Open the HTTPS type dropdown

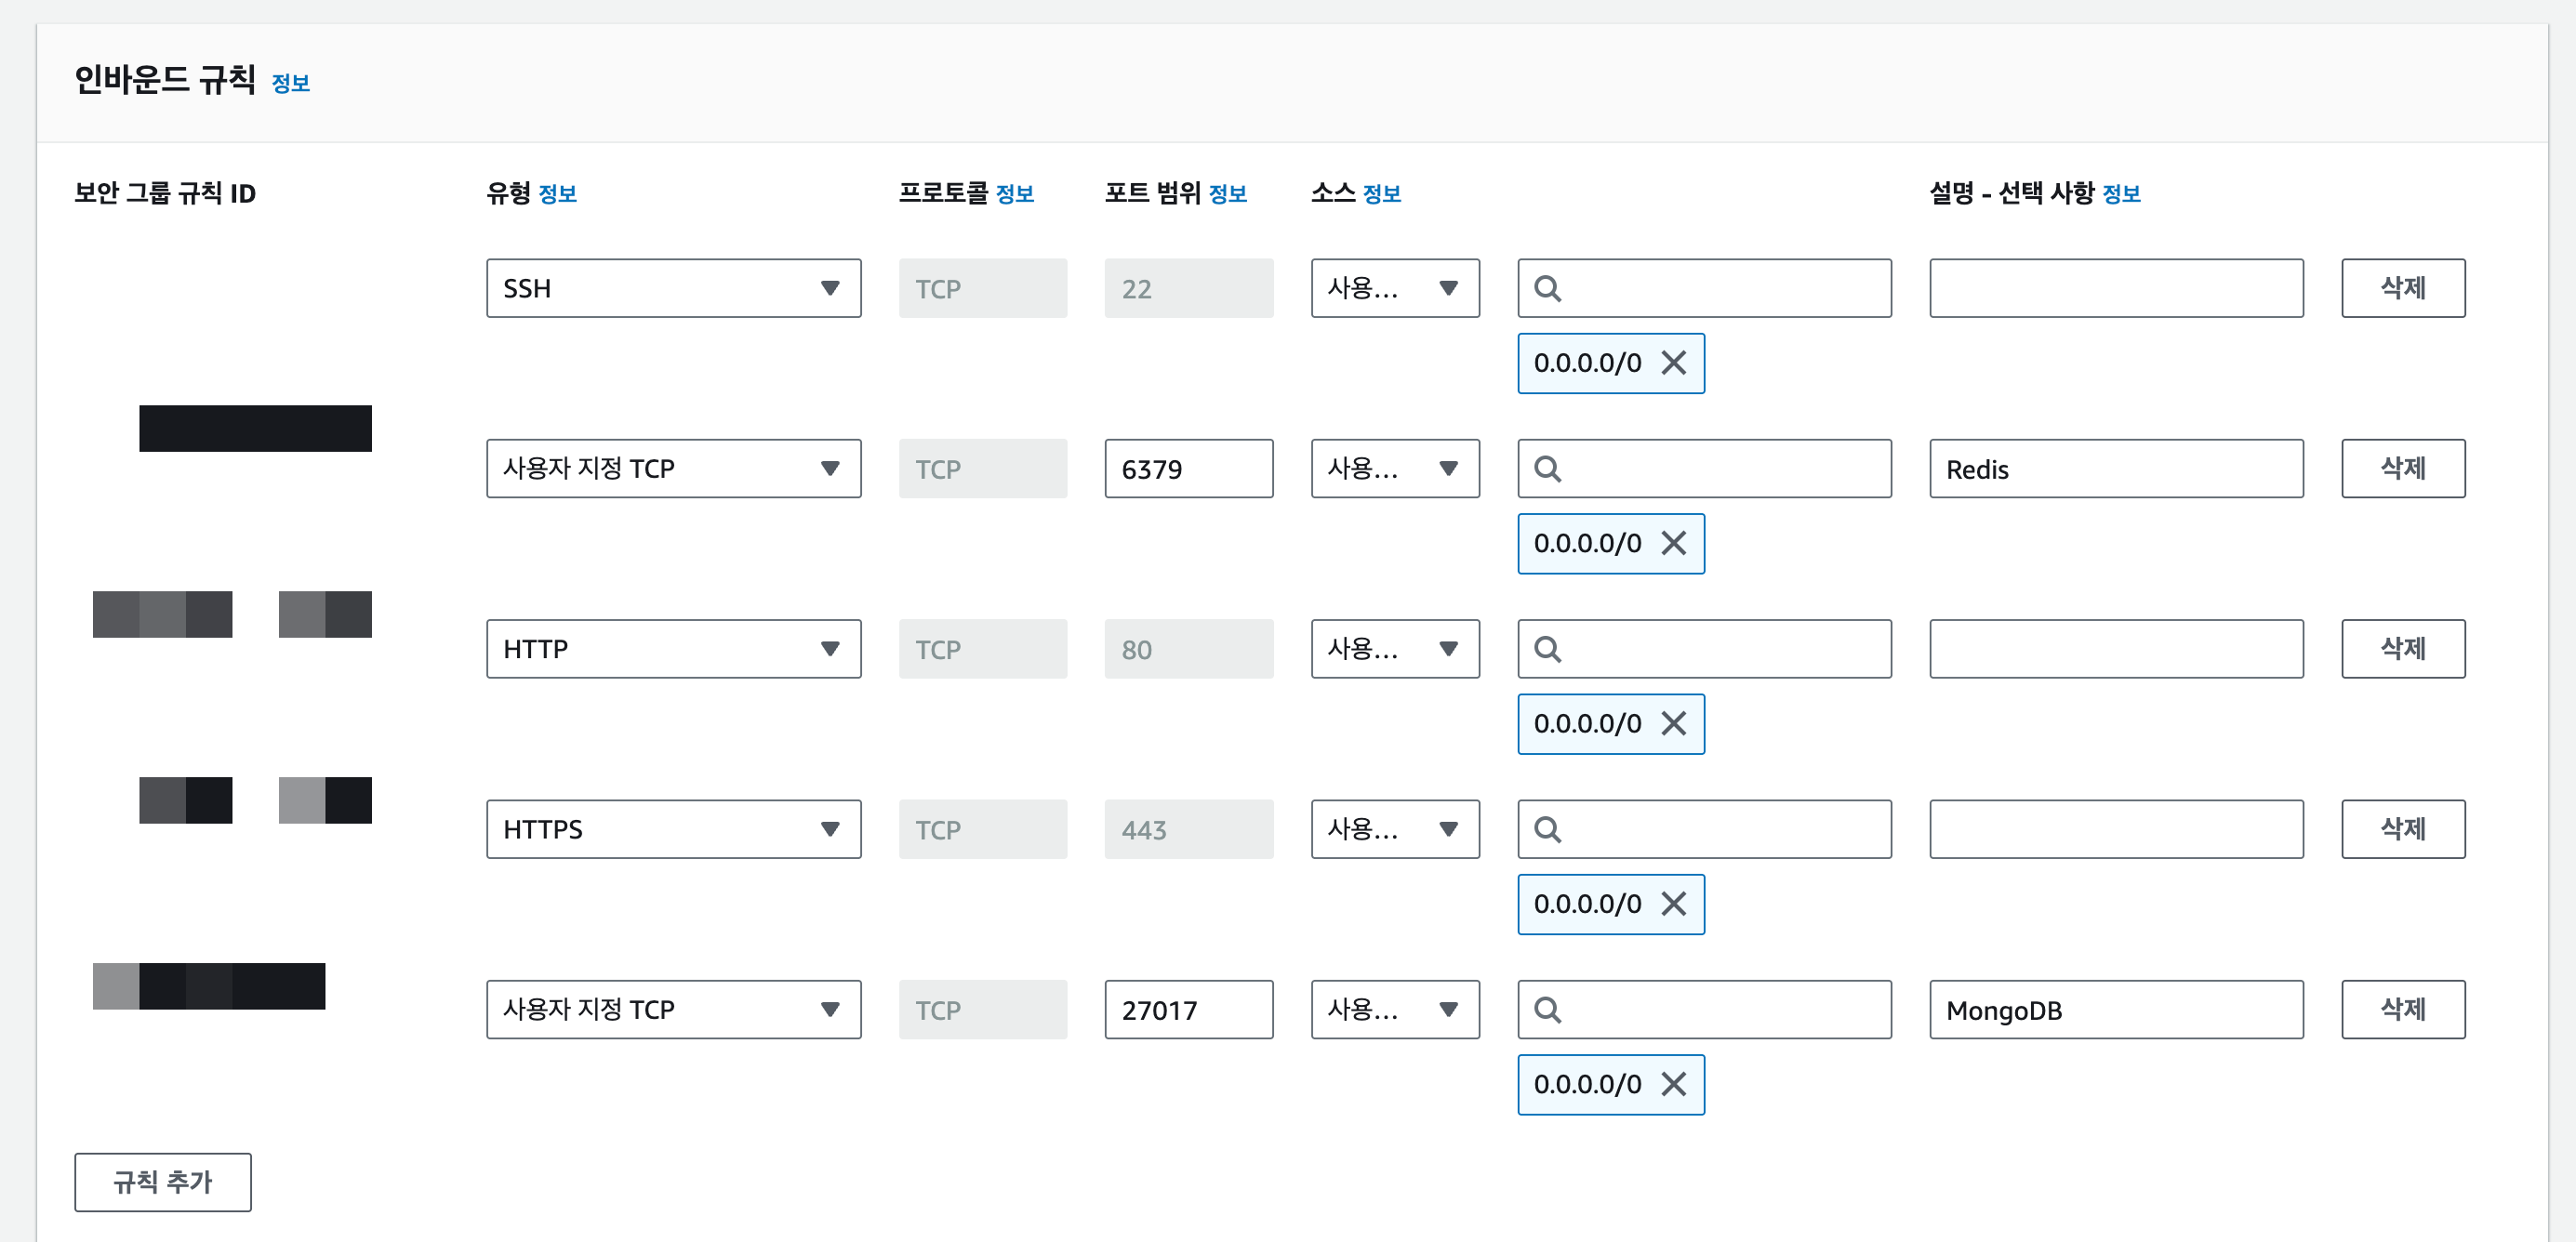point(673,829)
